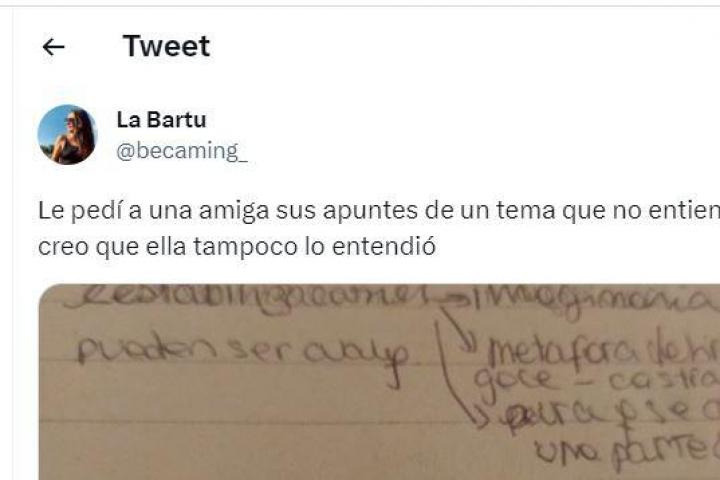Click the line 'creo que ella tampoco lo entendió'
The image size is (720, 480).
[x=236, y=247]
